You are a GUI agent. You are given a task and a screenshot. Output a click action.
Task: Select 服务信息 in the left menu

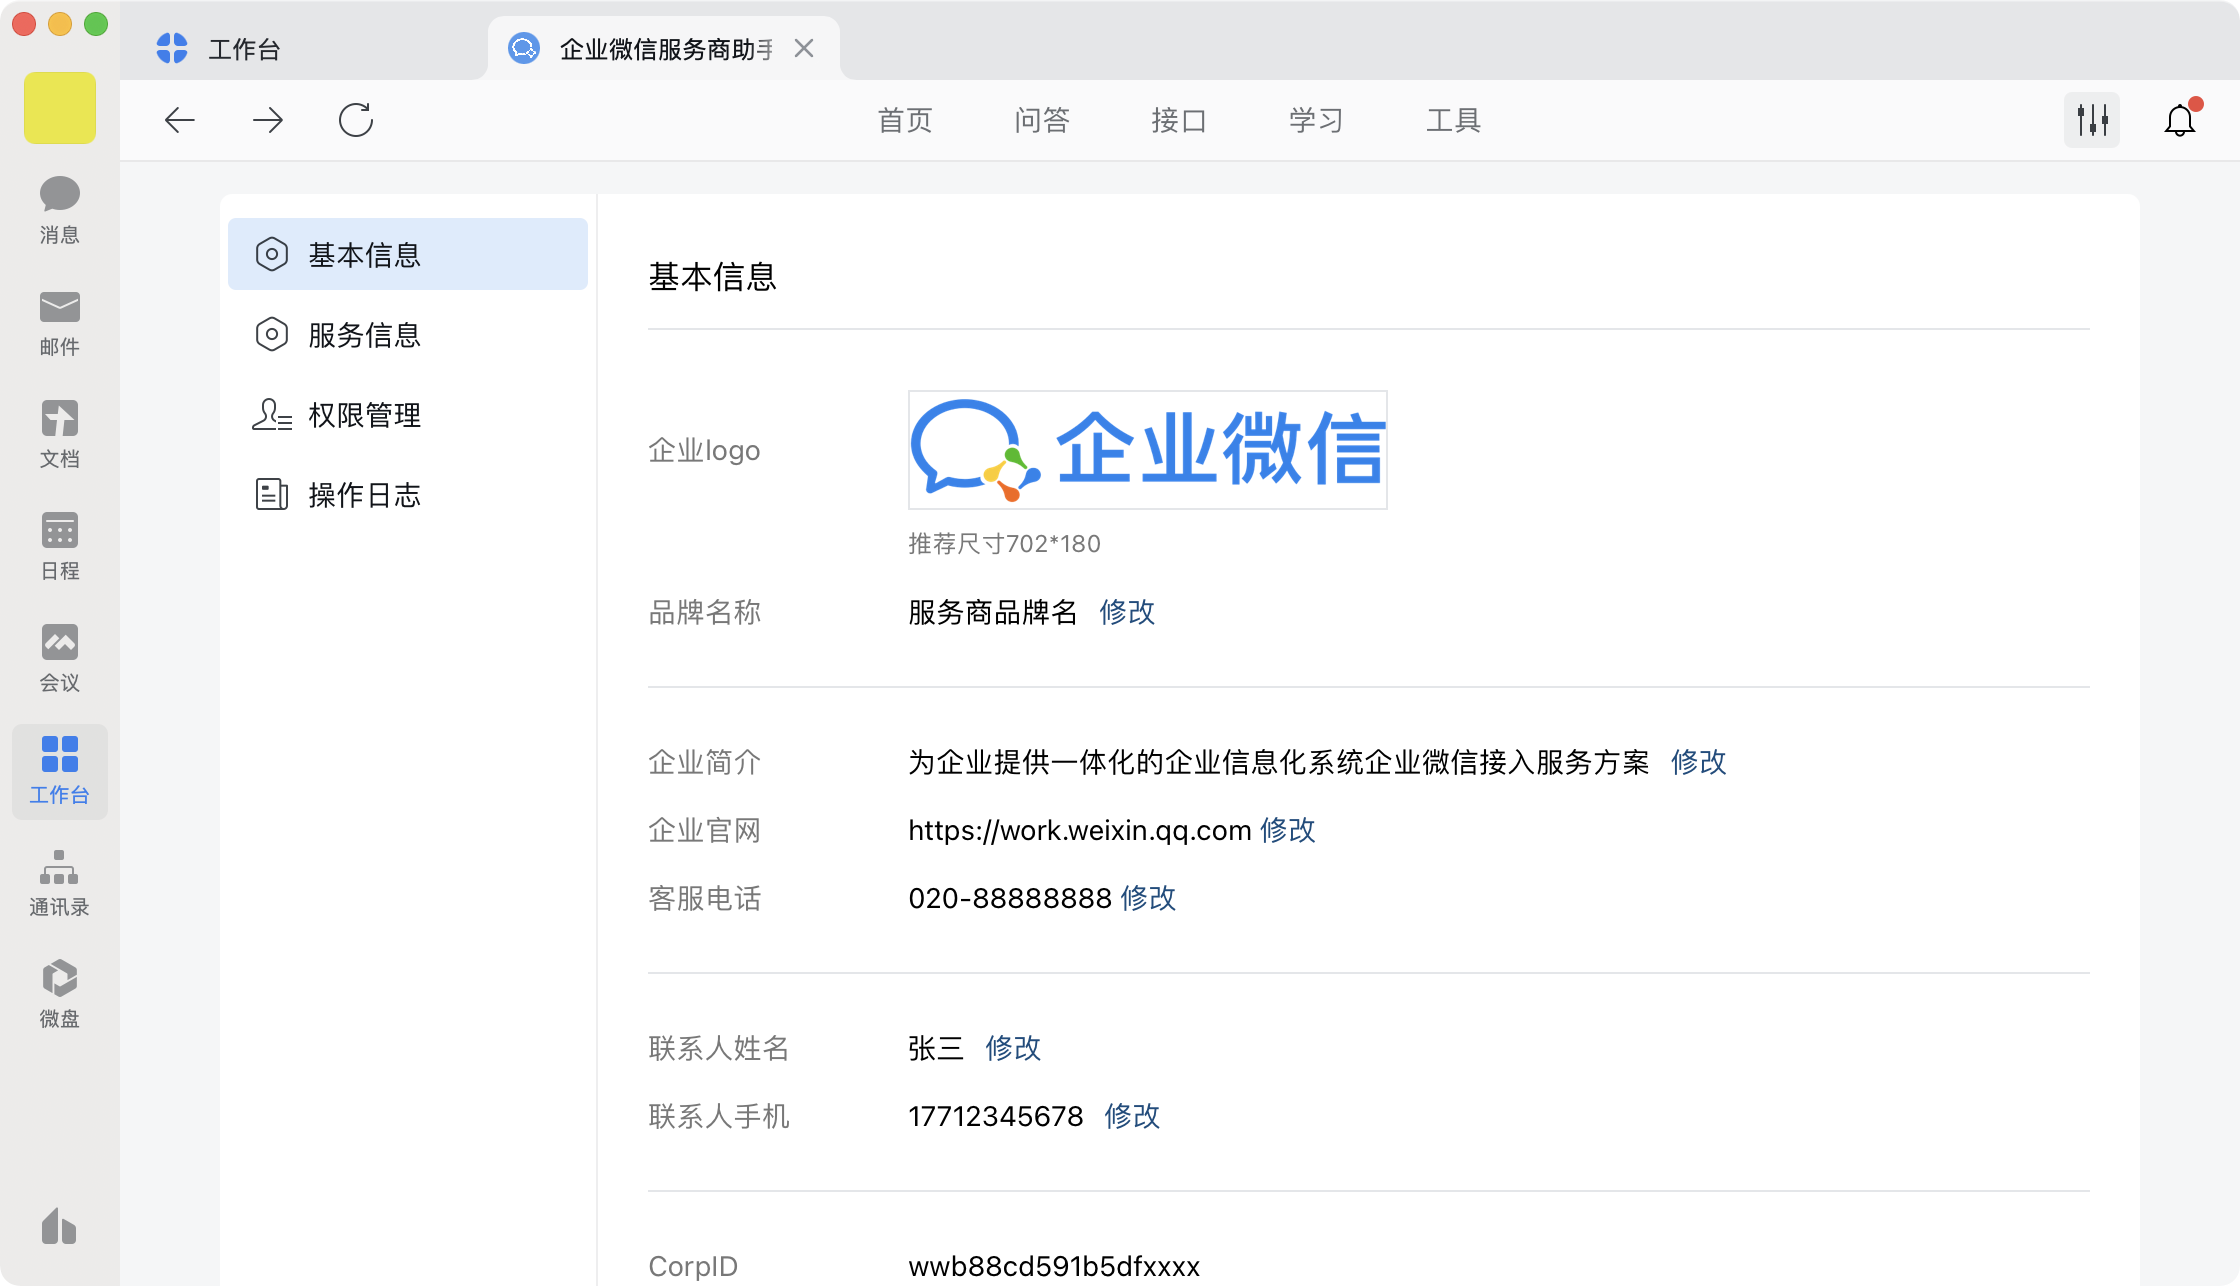pos(364,335)
